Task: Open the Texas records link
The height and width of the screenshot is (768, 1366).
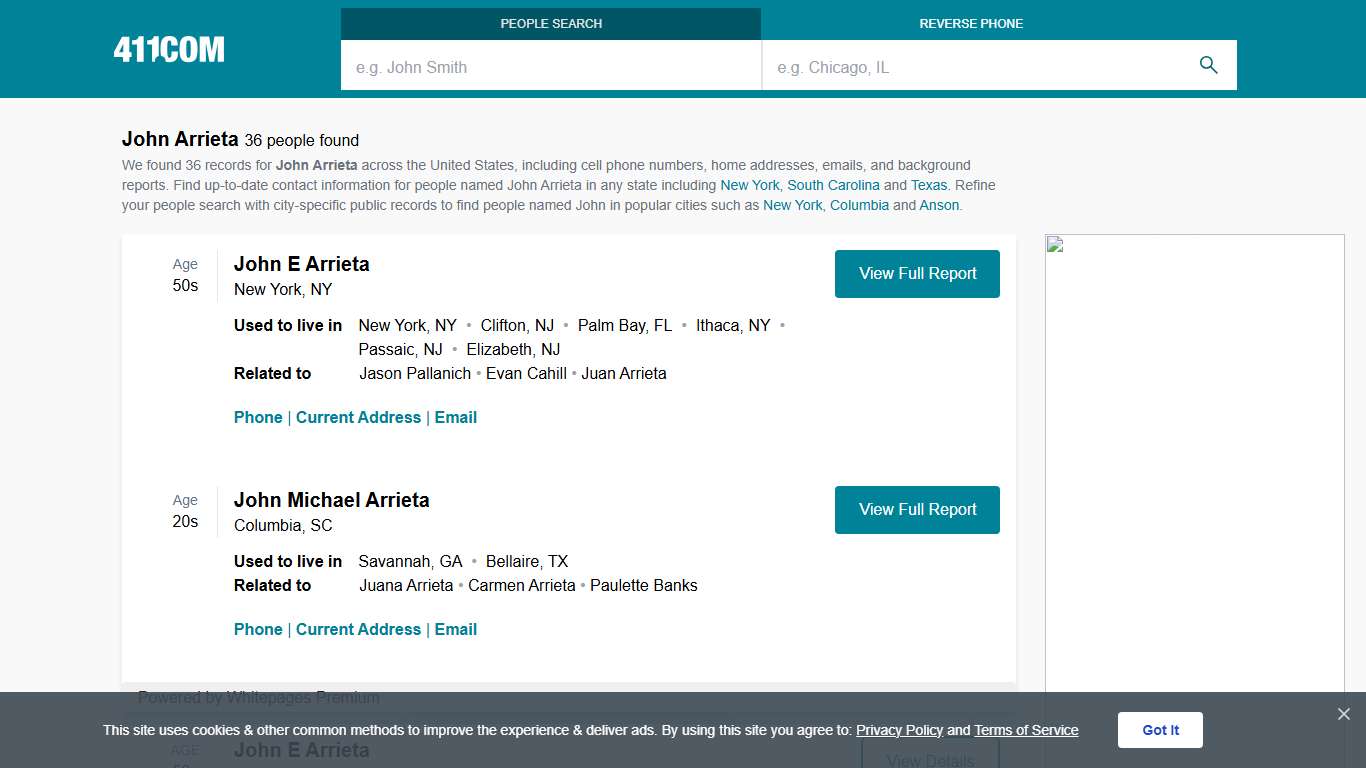Action: pyautogui.click(x=929, y=185)
